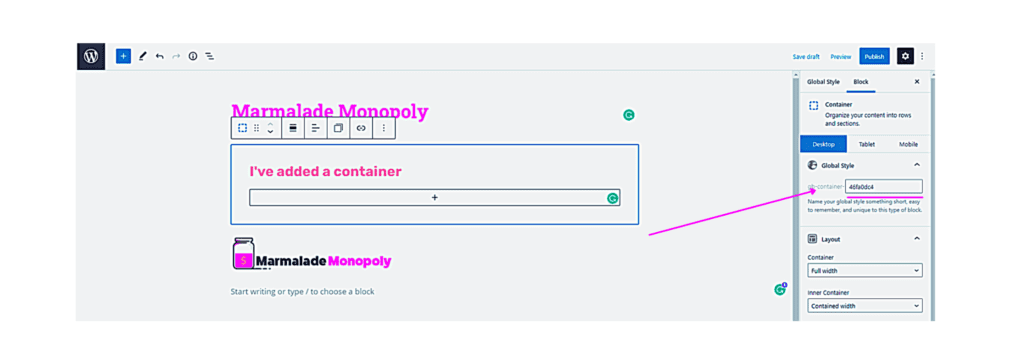Move the container block using arrows

[x=270, y=128]
